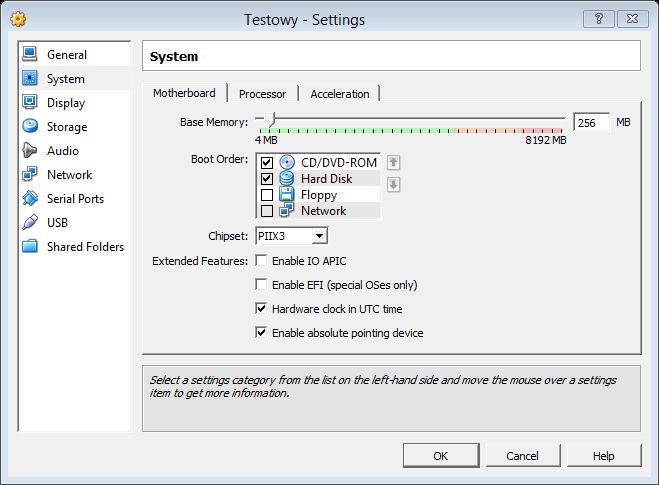Viewport: 659px width, 485px height.
Task: Enable EFI (special OSes only) checkbox
Action: [x=261, y=285]
